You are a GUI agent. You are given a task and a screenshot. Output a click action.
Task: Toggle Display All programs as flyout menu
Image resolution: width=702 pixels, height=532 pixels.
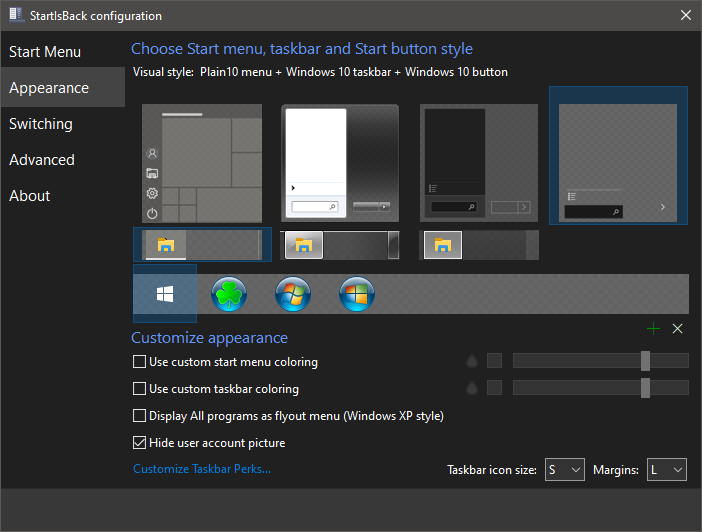point(140,416)
